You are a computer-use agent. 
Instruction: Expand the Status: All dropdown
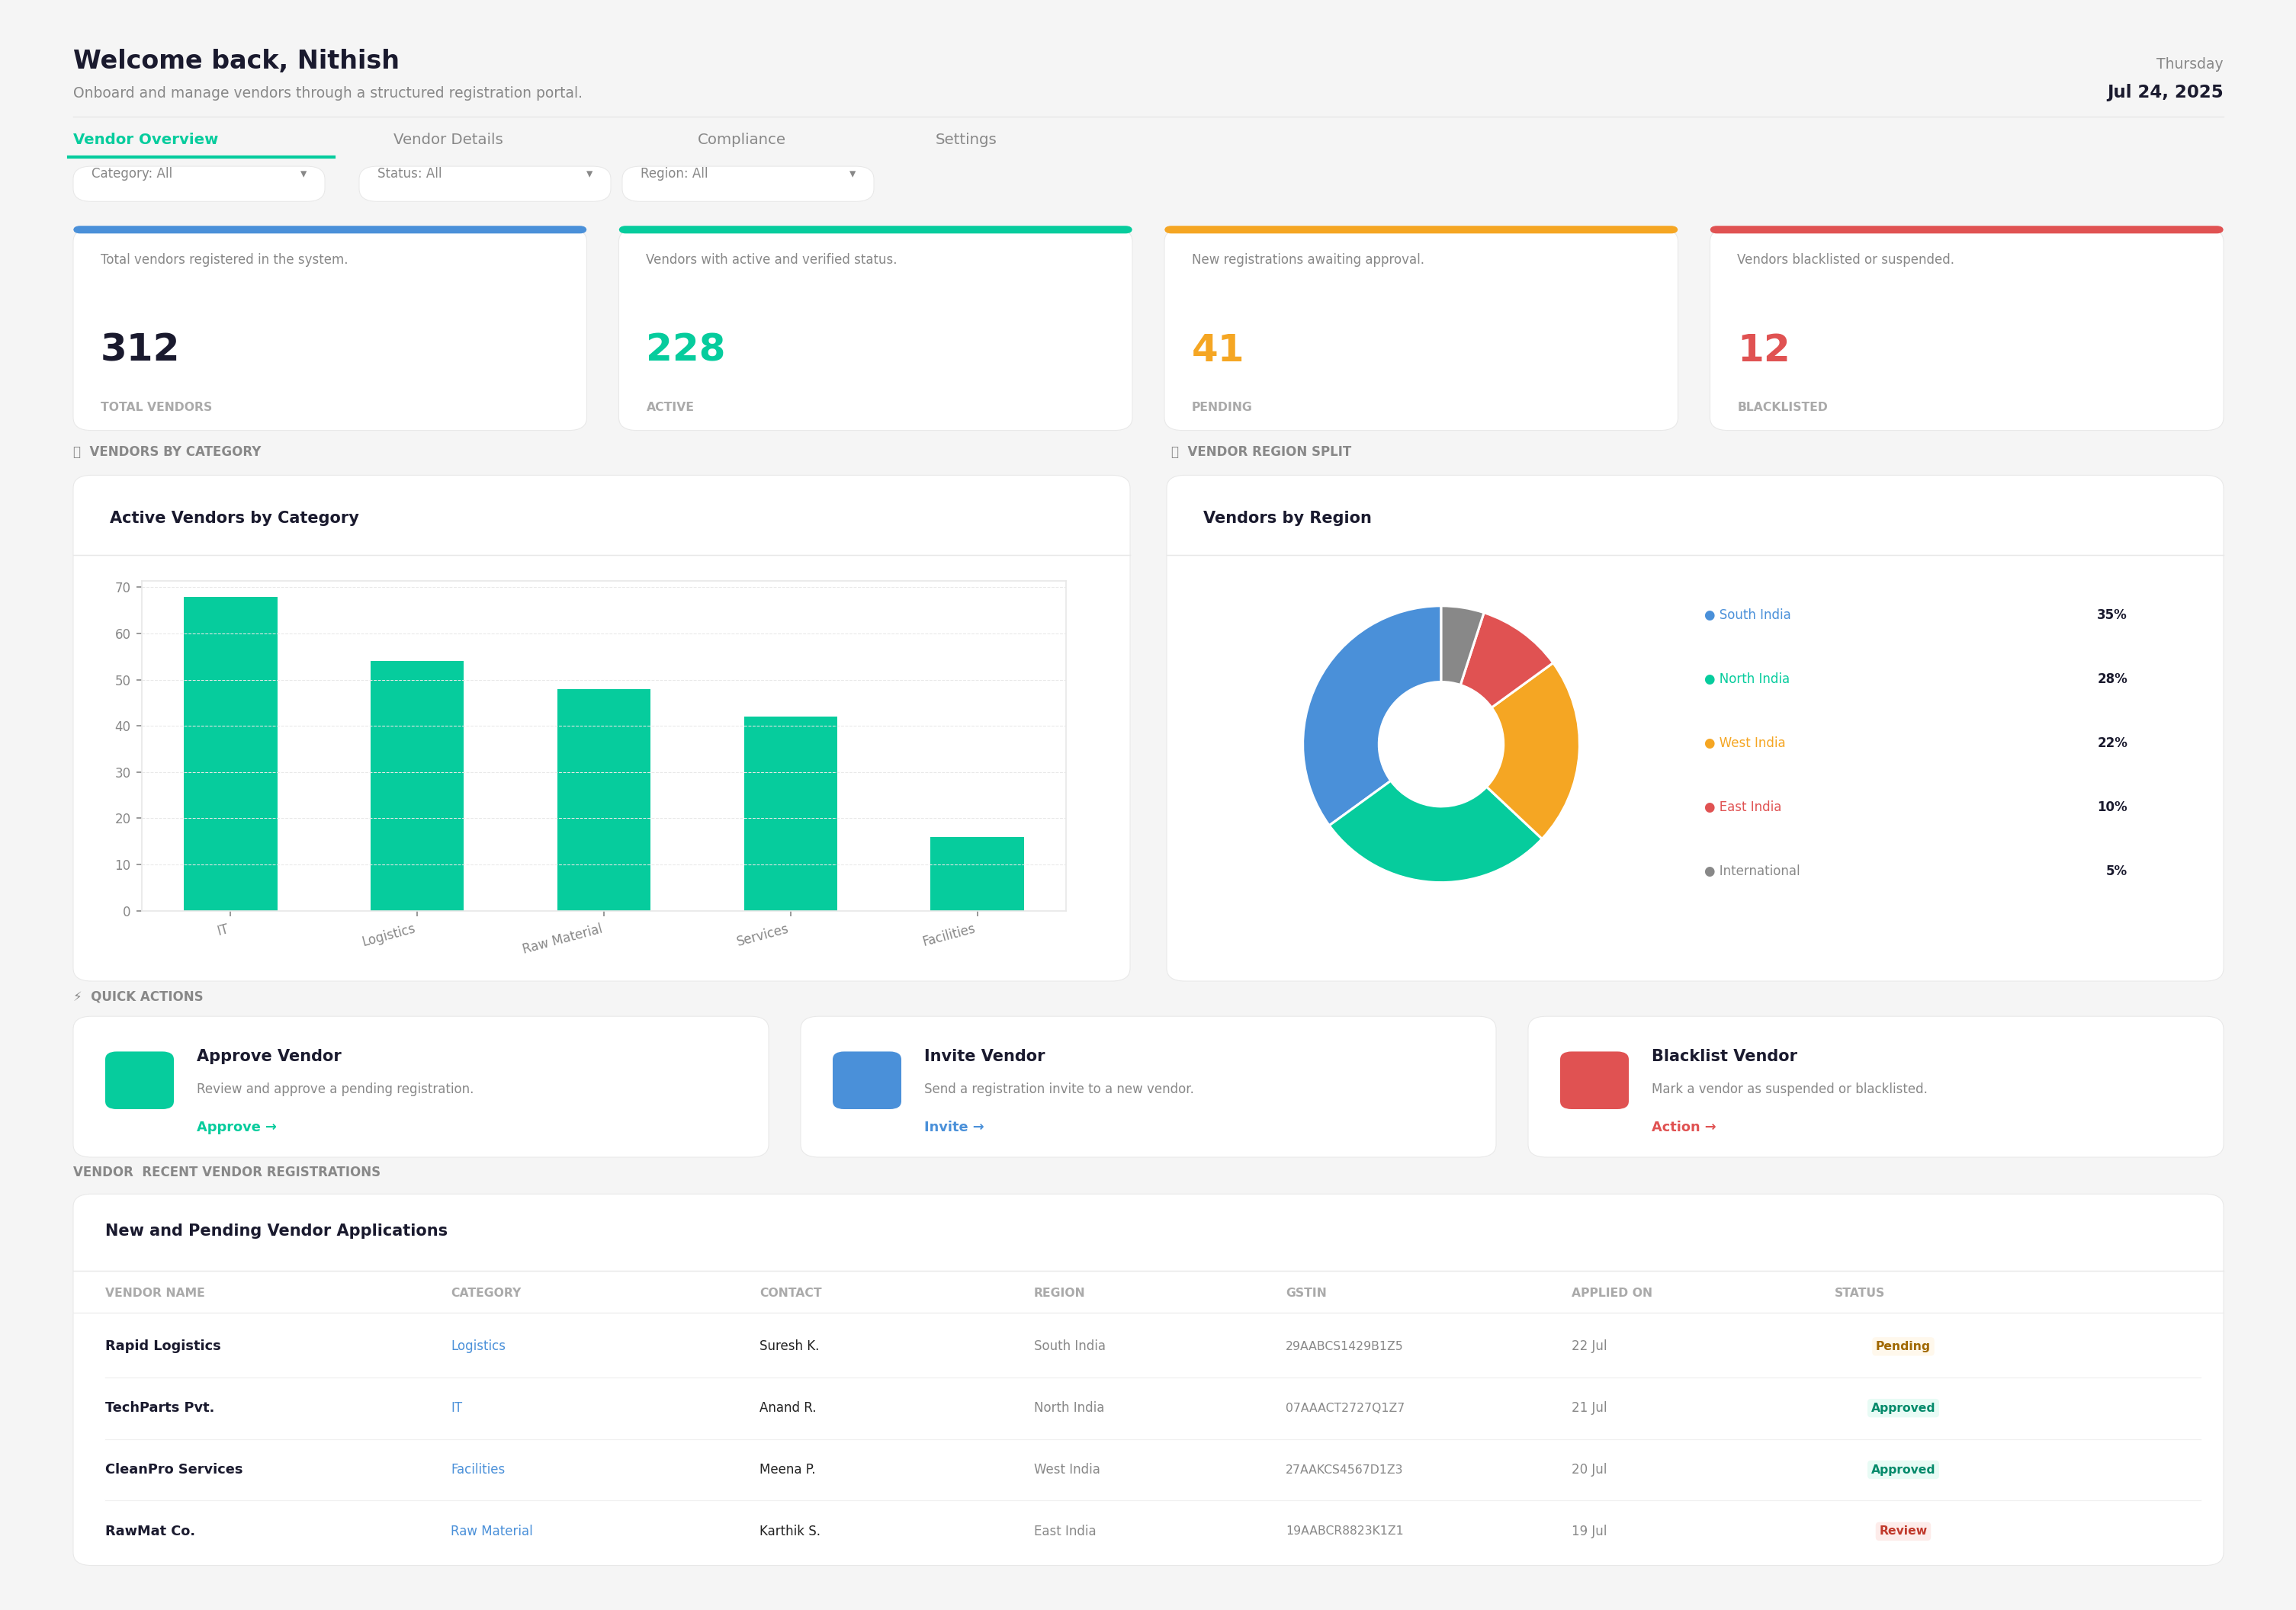pos(485,183)
